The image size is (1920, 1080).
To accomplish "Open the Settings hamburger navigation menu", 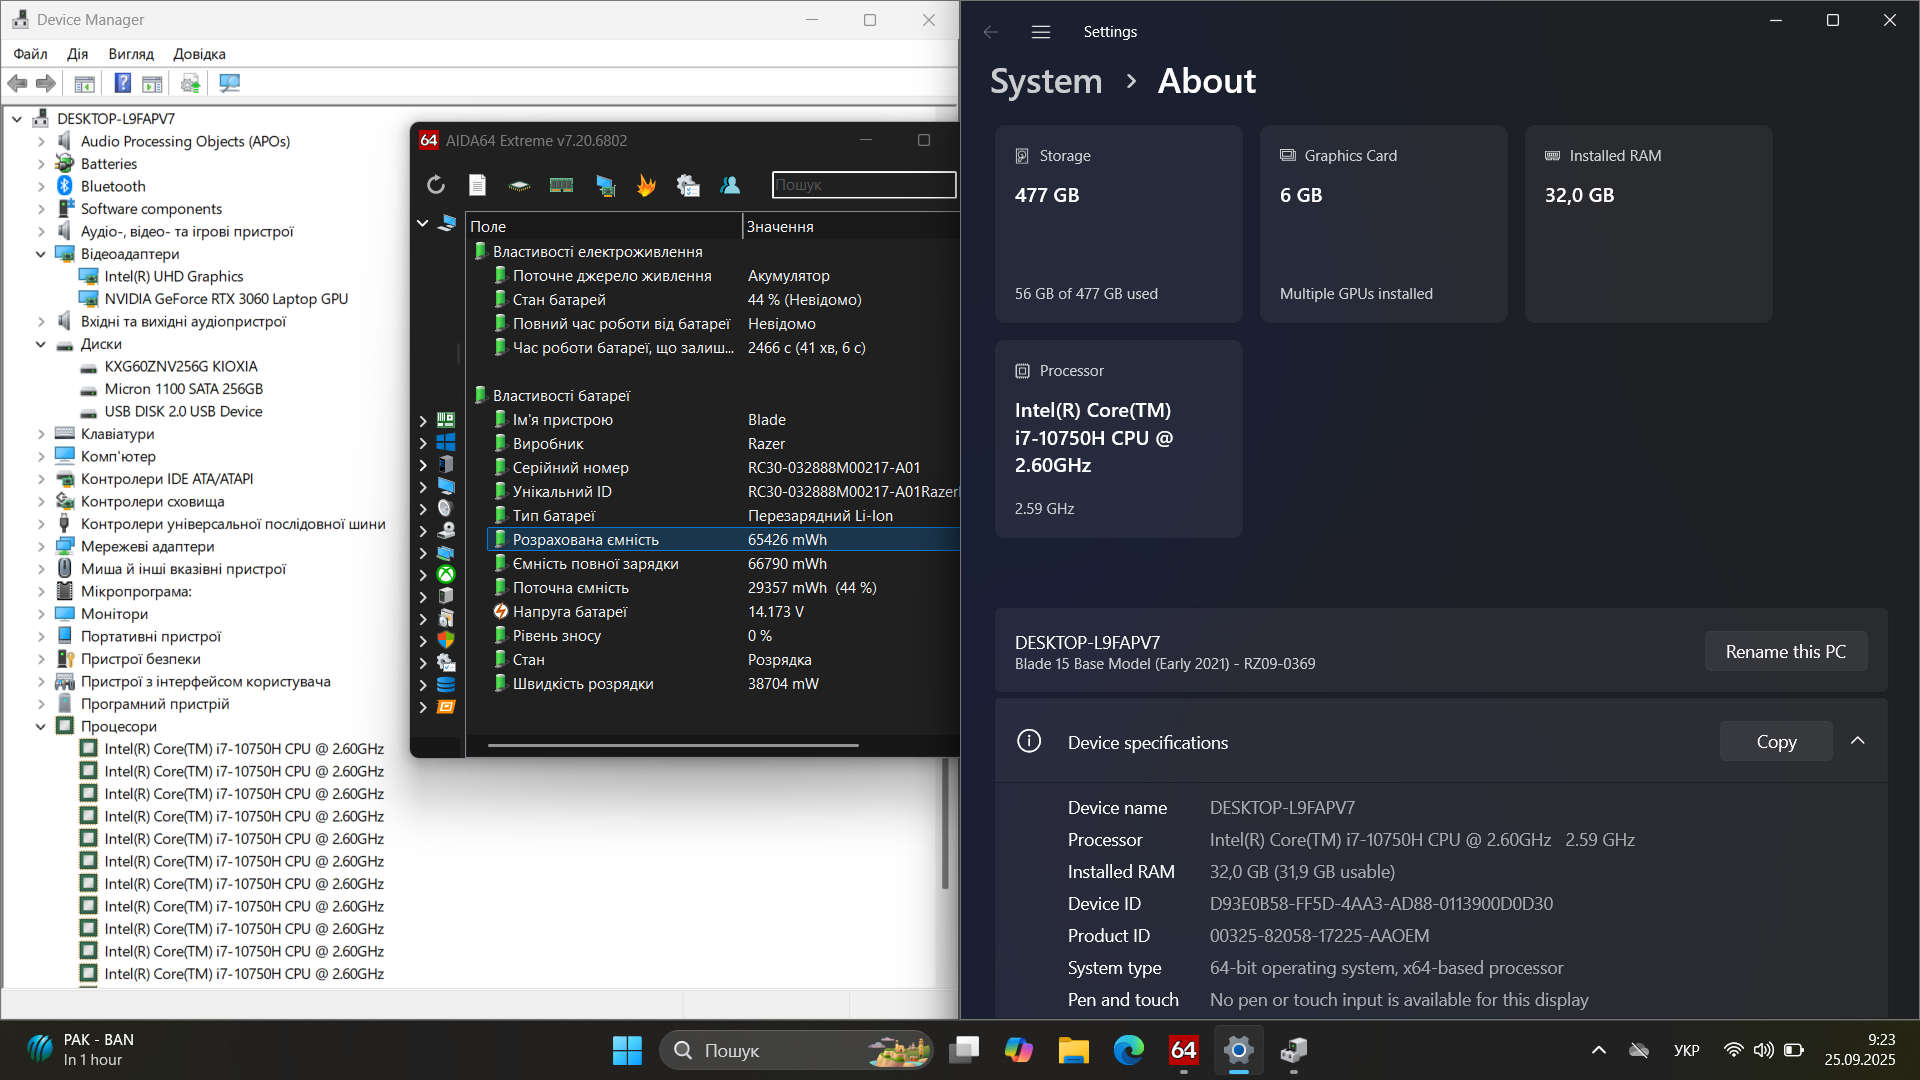I will (x=1040, y=32).
